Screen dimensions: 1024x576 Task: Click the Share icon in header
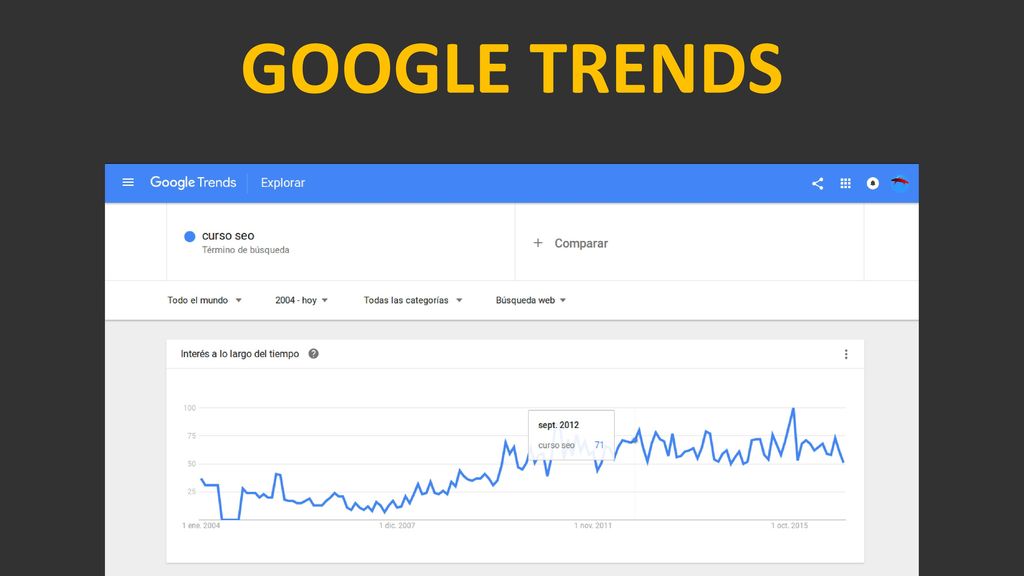click(817, 184)
